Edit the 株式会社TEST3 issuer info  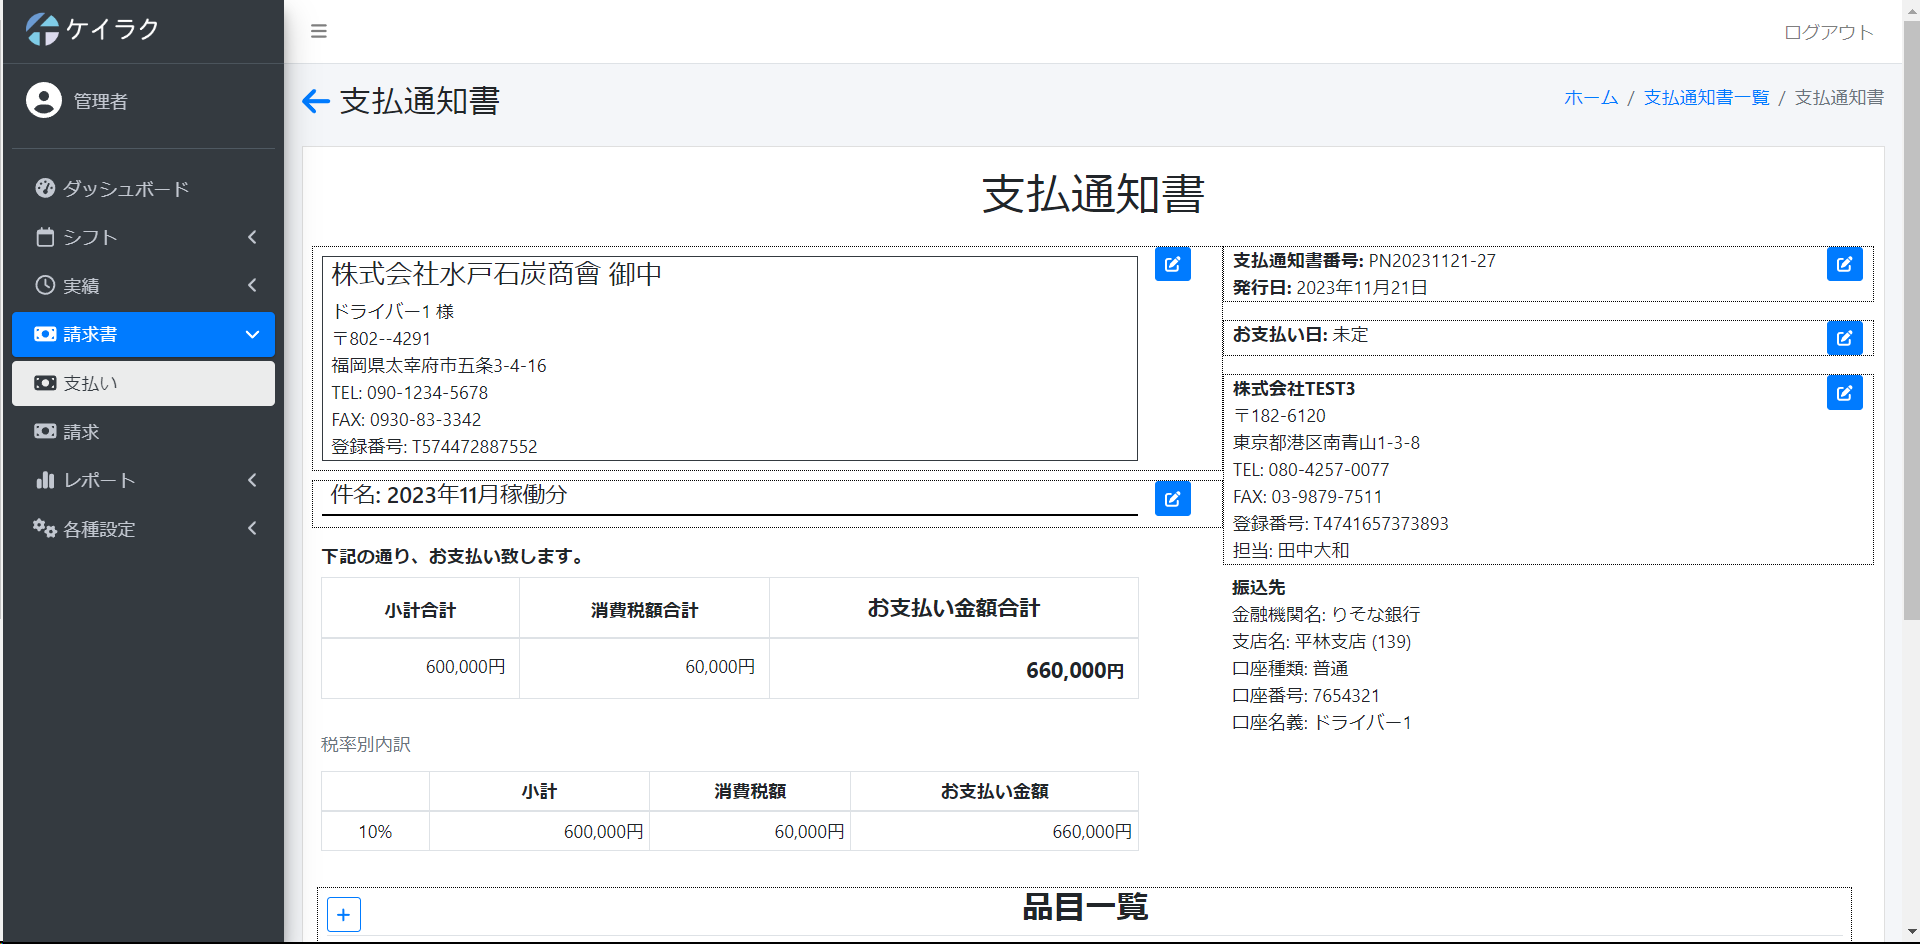pyautogui.click(x=1844, y=393)
